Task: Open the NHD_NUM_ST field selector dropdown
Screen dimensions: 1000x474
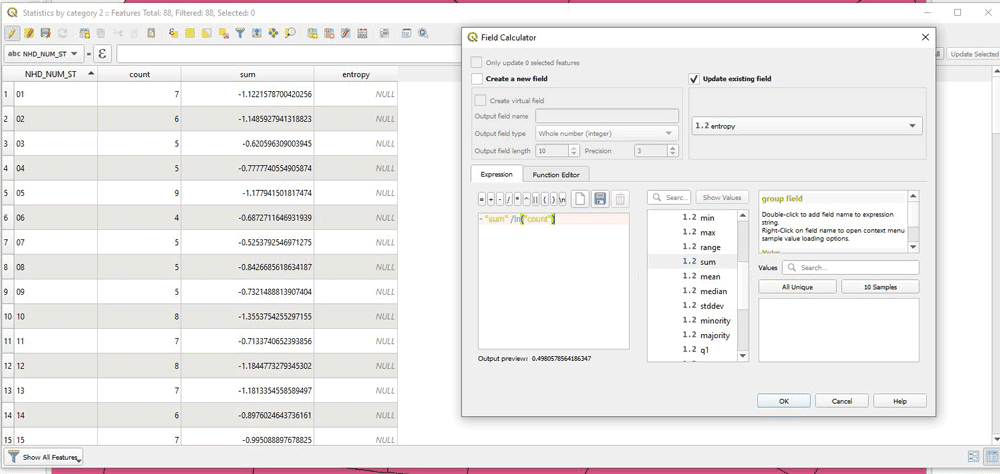Action: coord(44,54)
